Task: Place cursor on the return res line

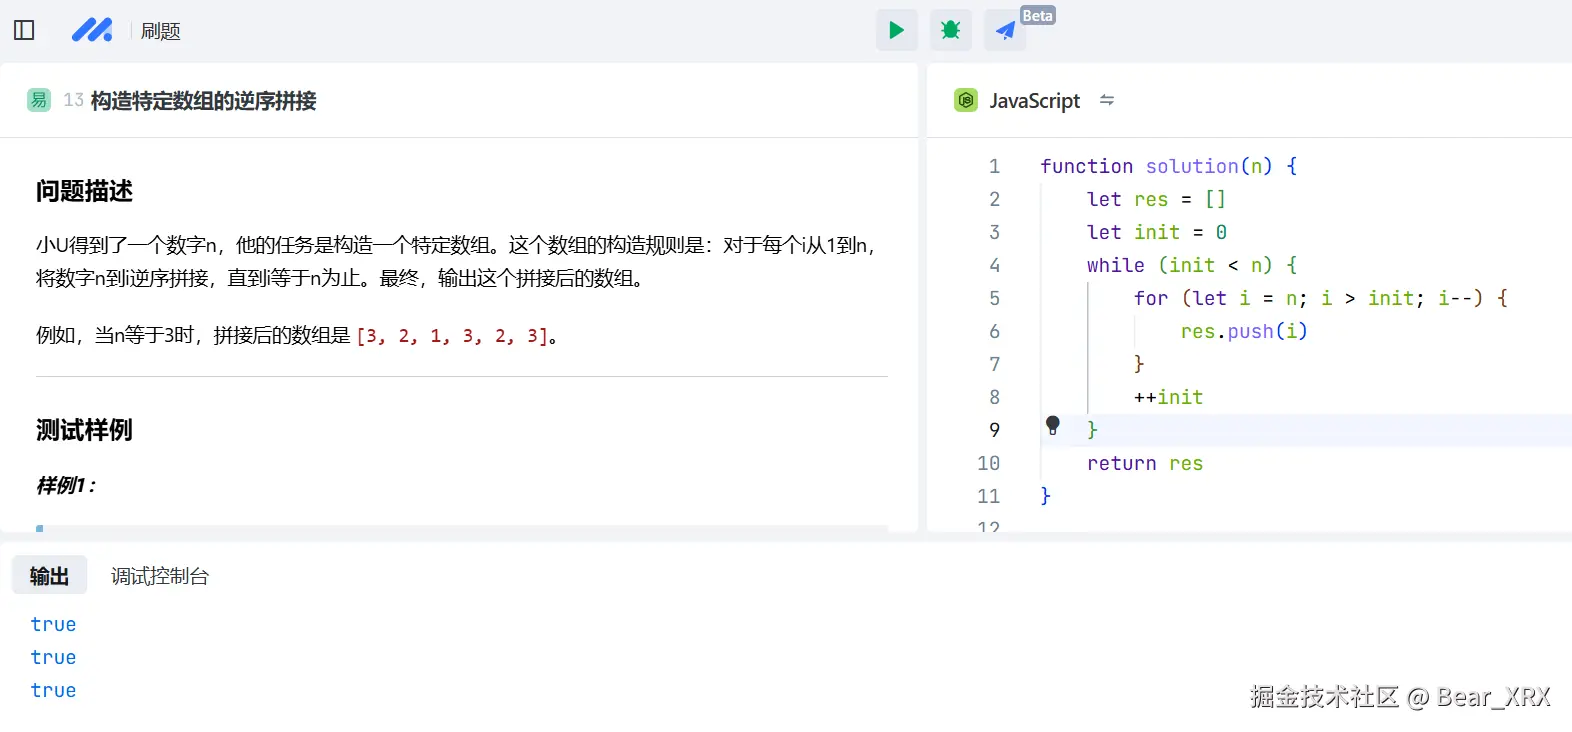Action: tap(1144, 463)
